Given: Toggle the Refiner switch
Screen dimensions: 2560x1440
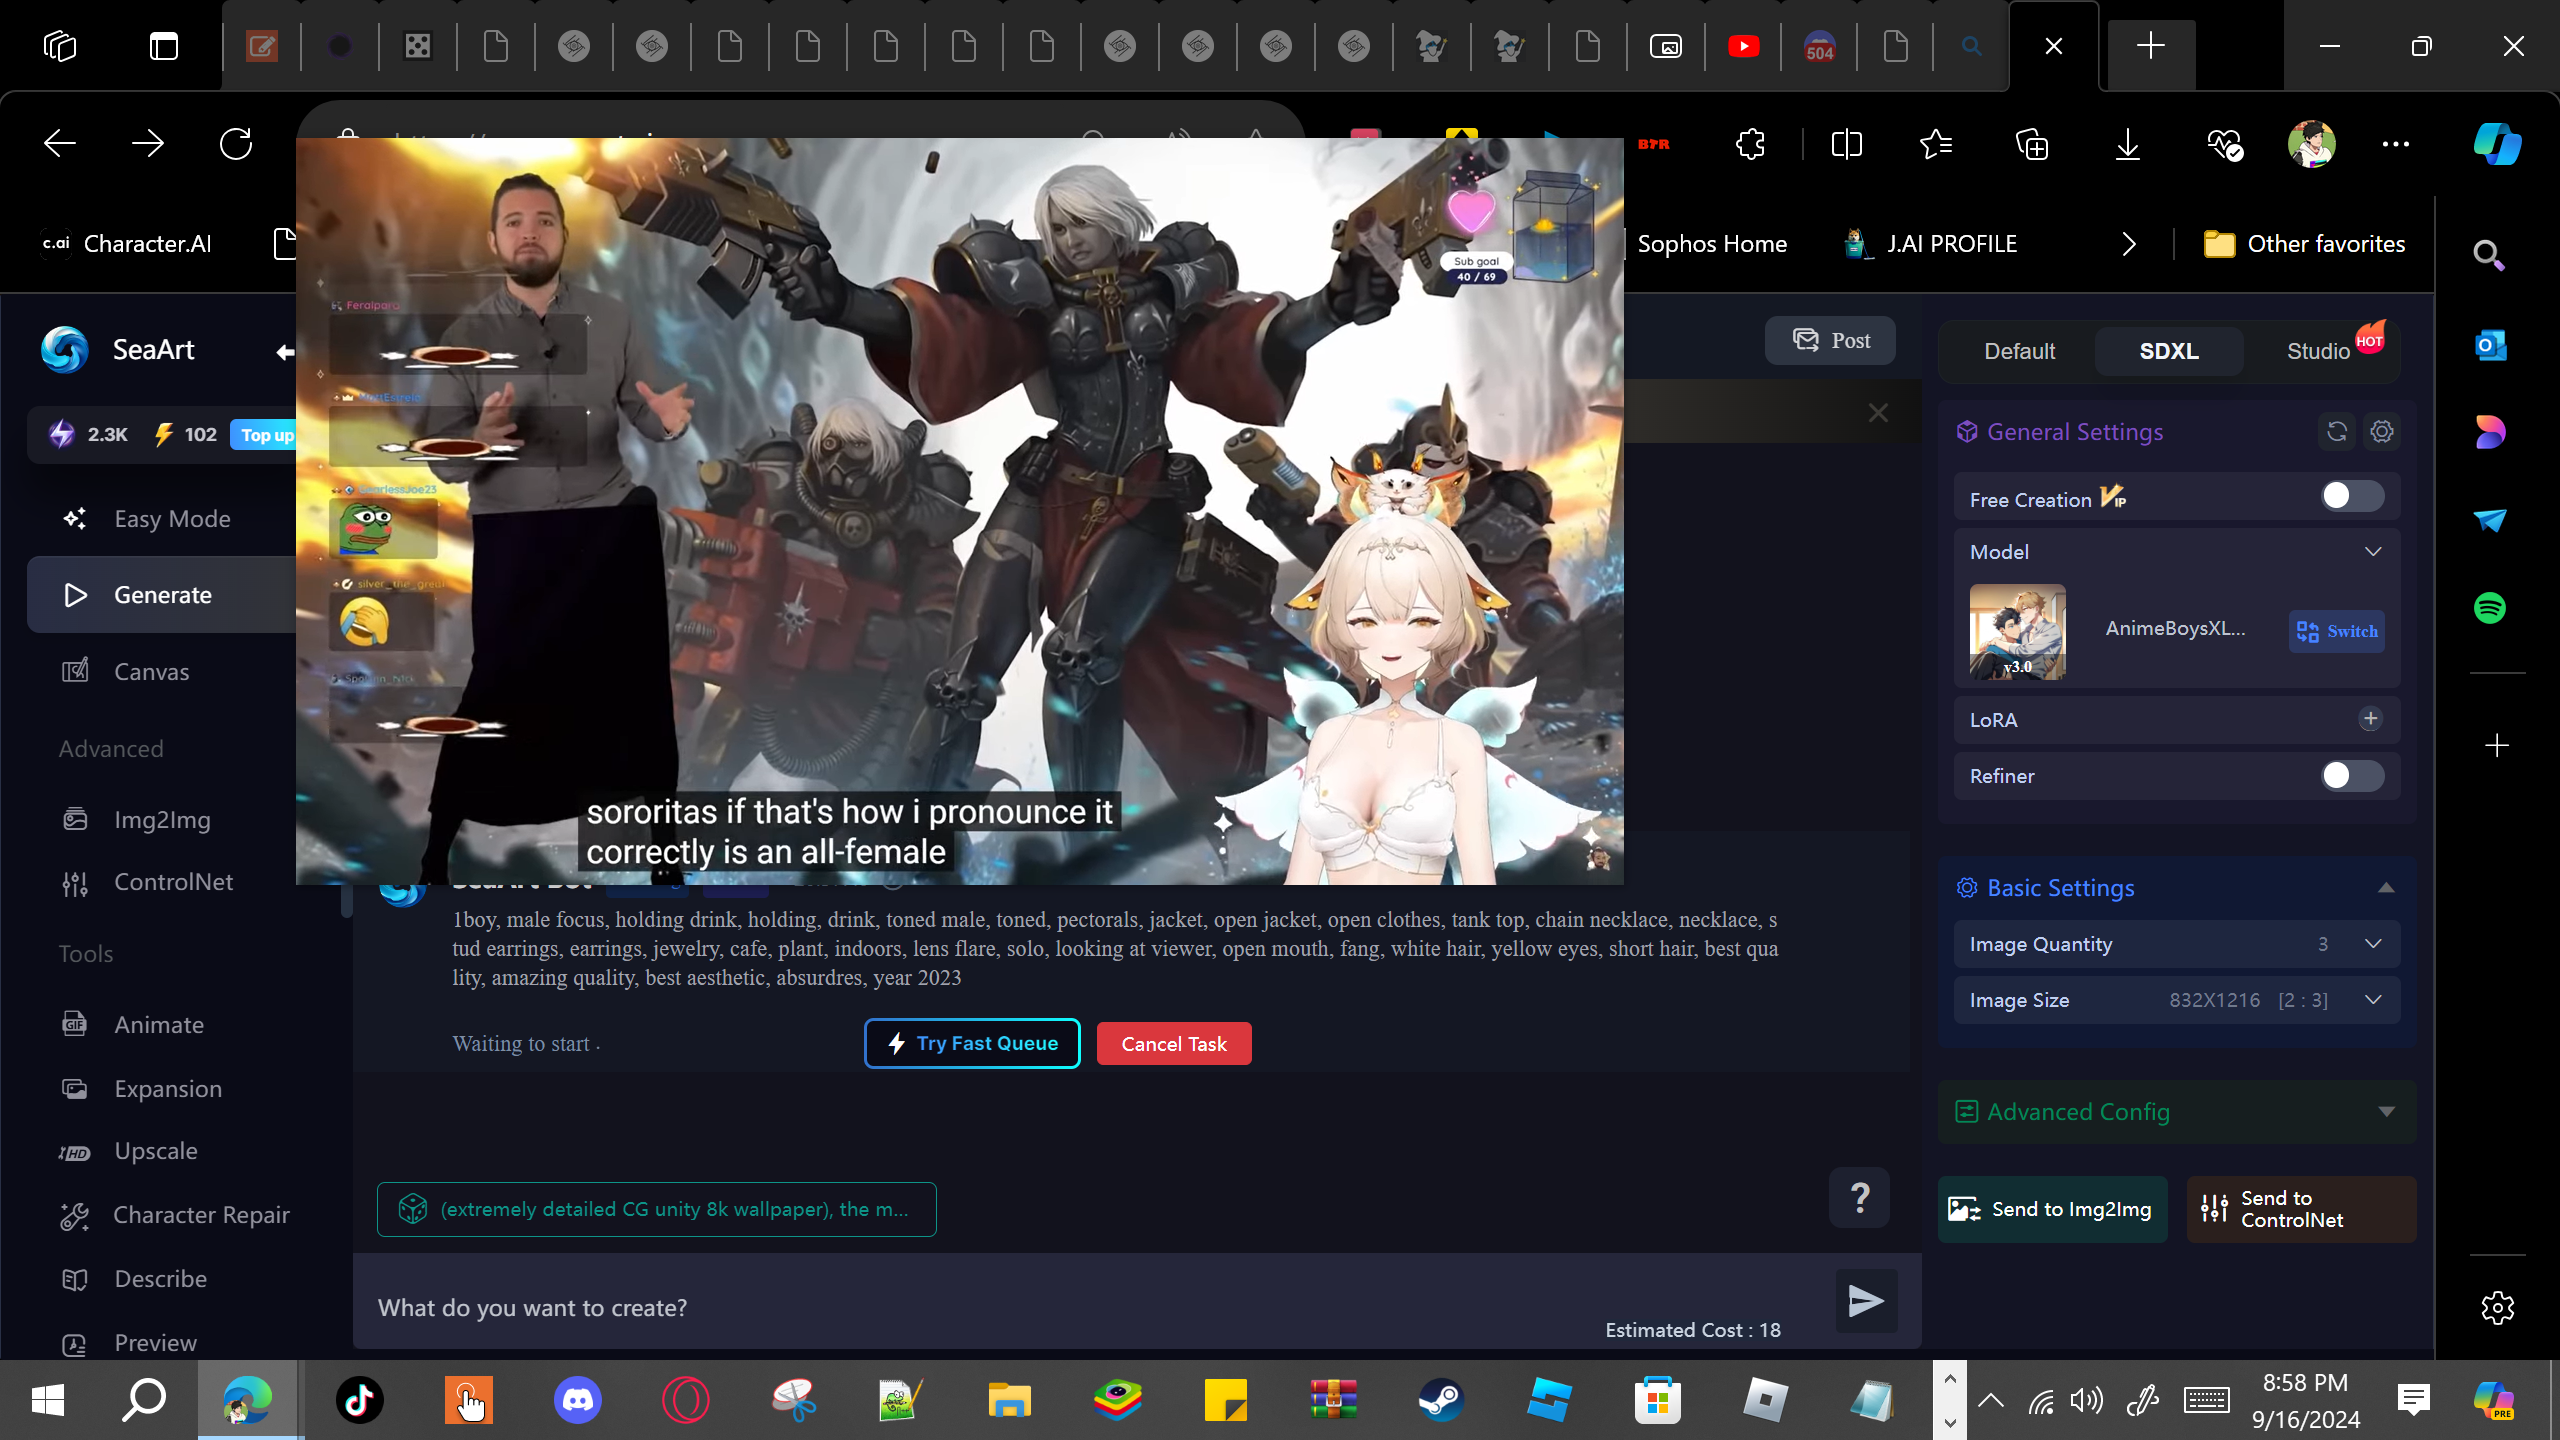Looking at the screenshot, I should coord(2352,776).
